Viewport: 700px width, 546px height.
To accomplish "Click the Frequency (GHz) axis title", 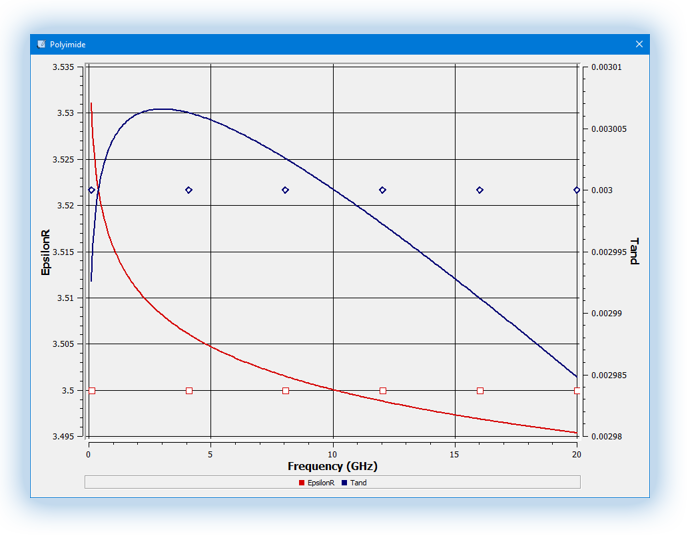I will 332,466.
